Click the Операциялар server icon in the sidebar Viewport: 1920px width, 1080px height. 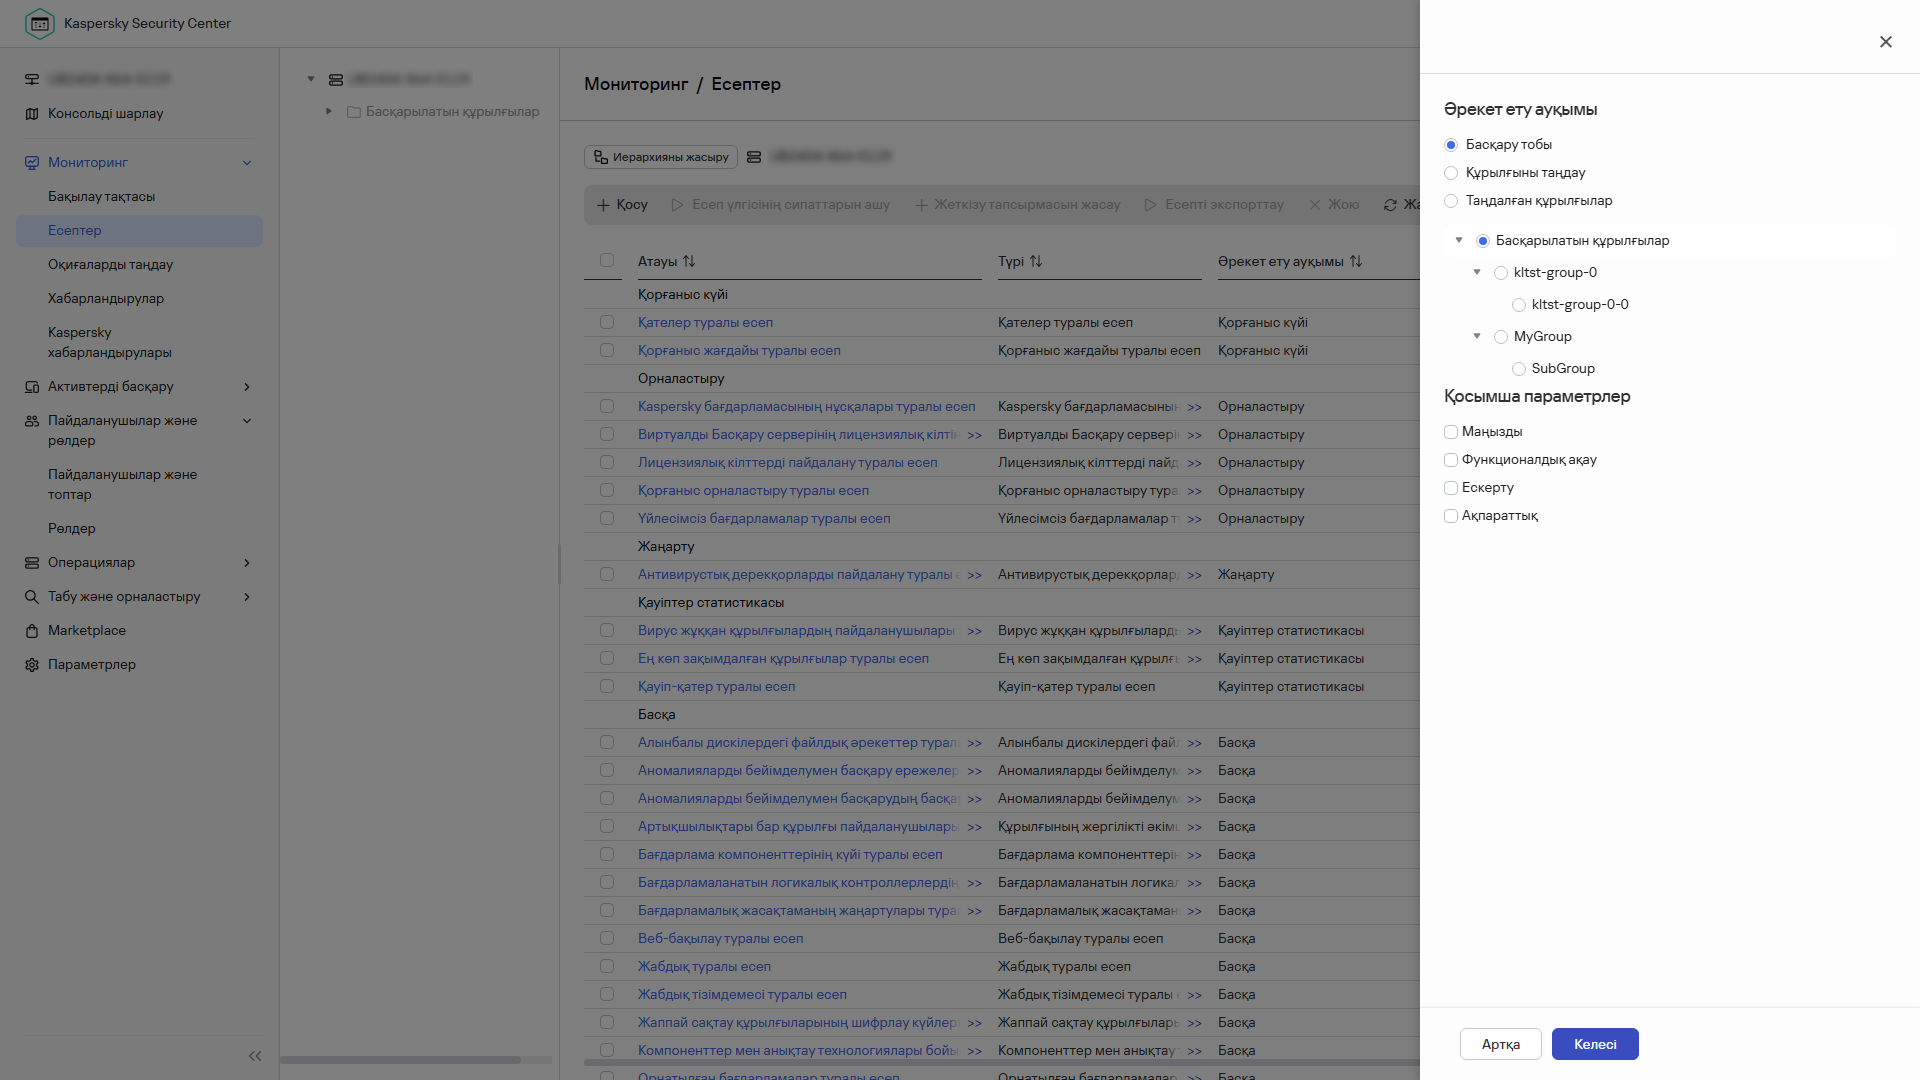[32, 563]
